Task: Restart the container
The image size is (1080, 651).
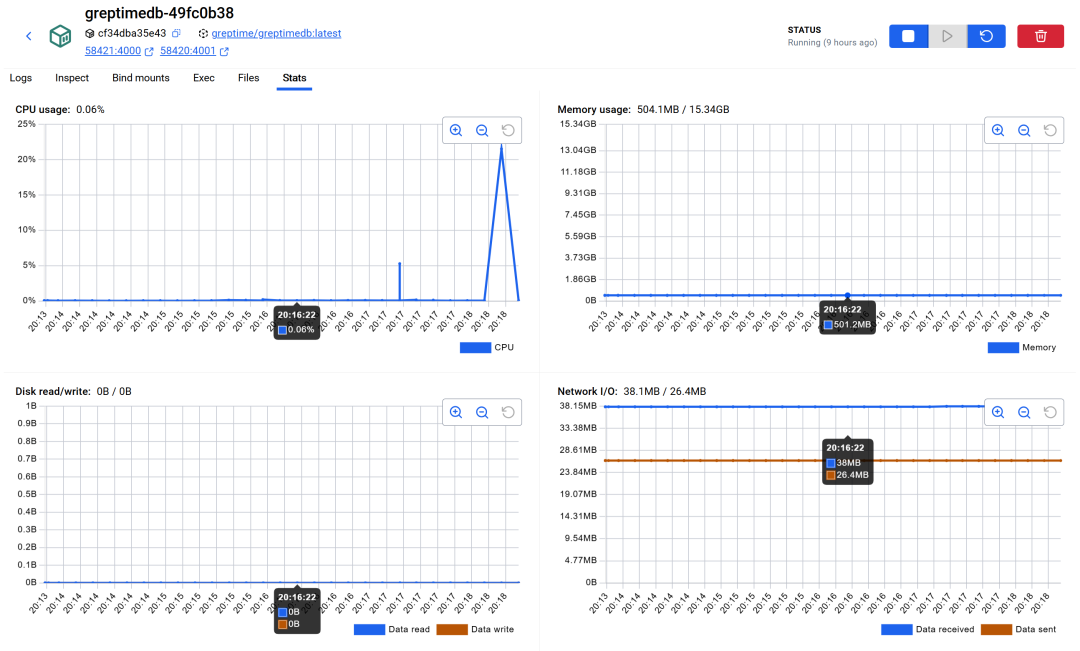Action: point(986,36)
